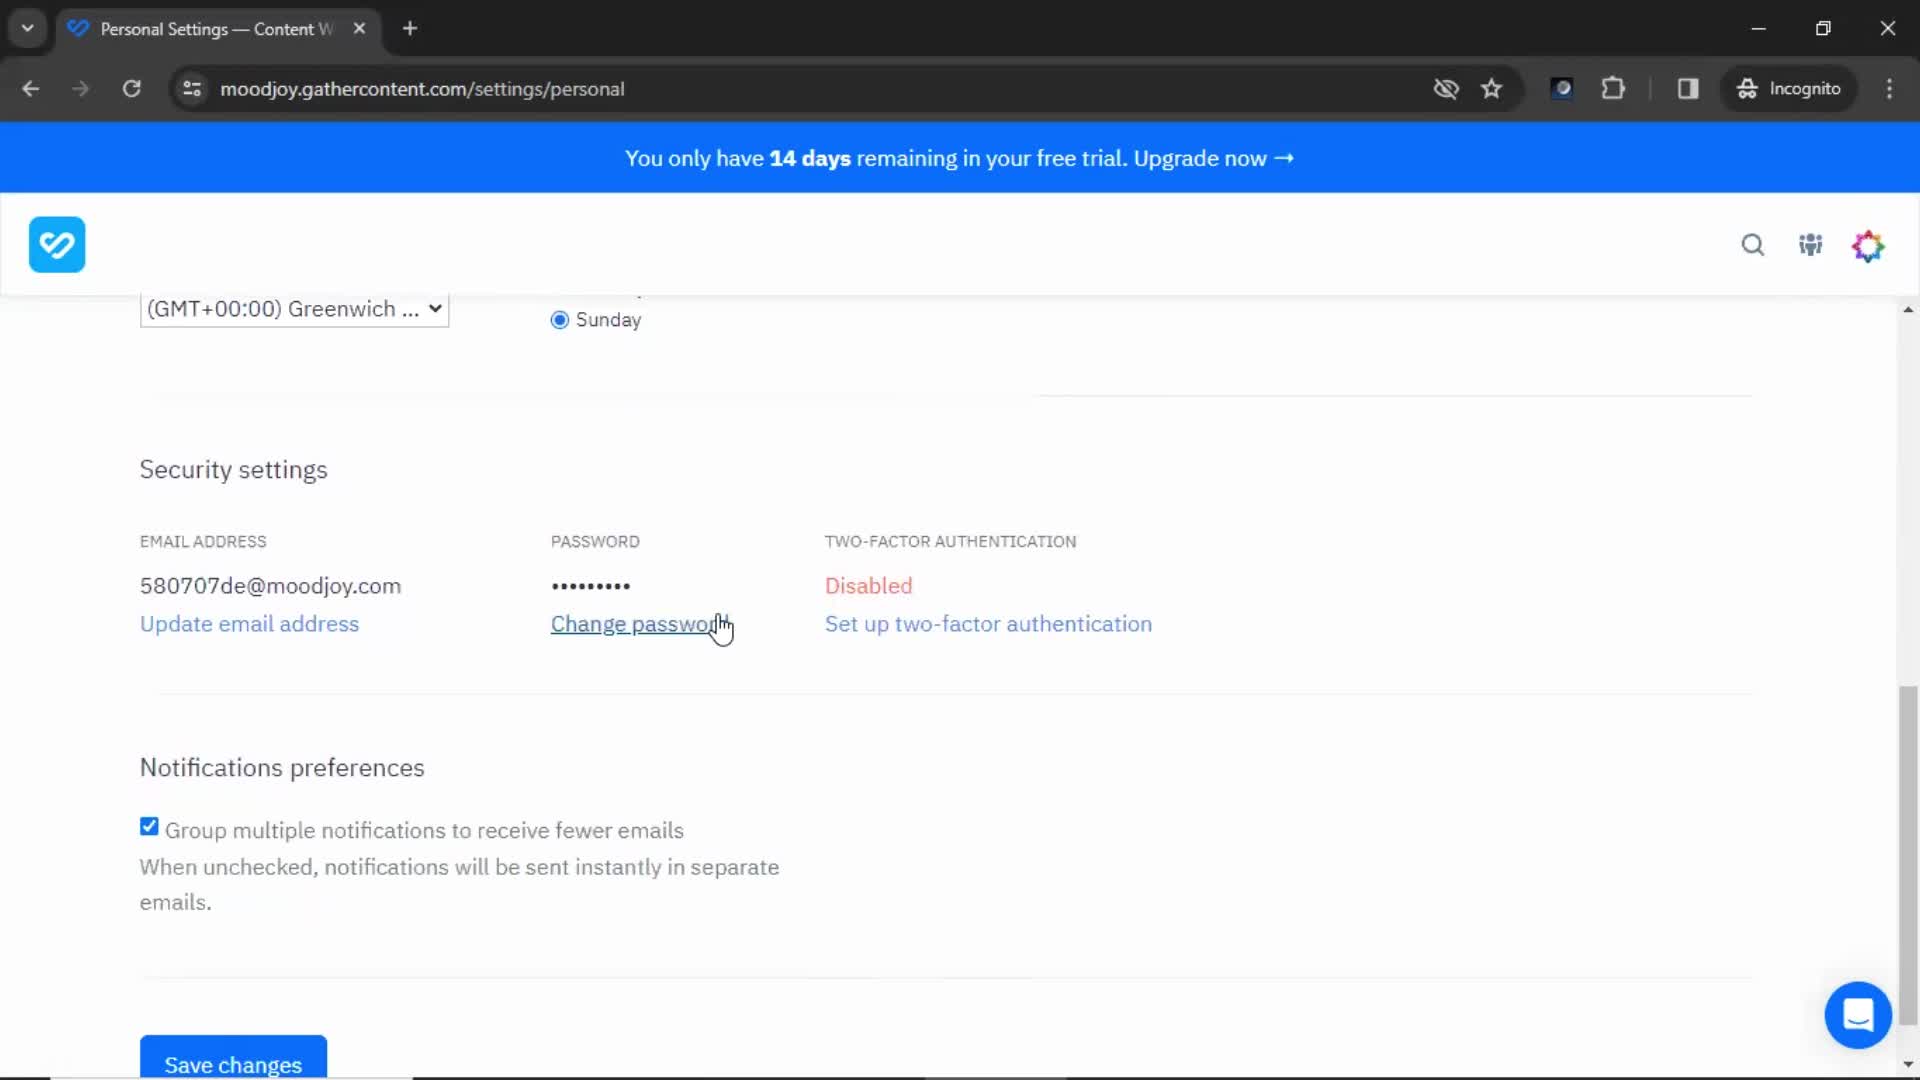Open browser extensions puzzle icon
The image size is (1920, 1080).
click(1613, 89)
